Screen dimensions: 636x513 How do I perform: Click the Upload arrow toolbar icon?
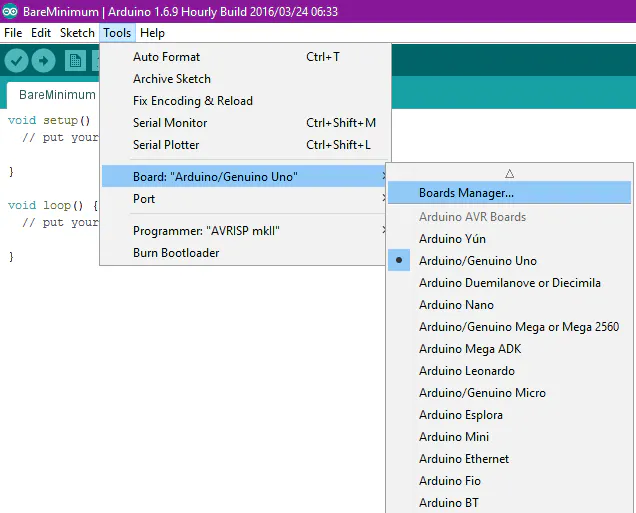(x=43, y=61)
